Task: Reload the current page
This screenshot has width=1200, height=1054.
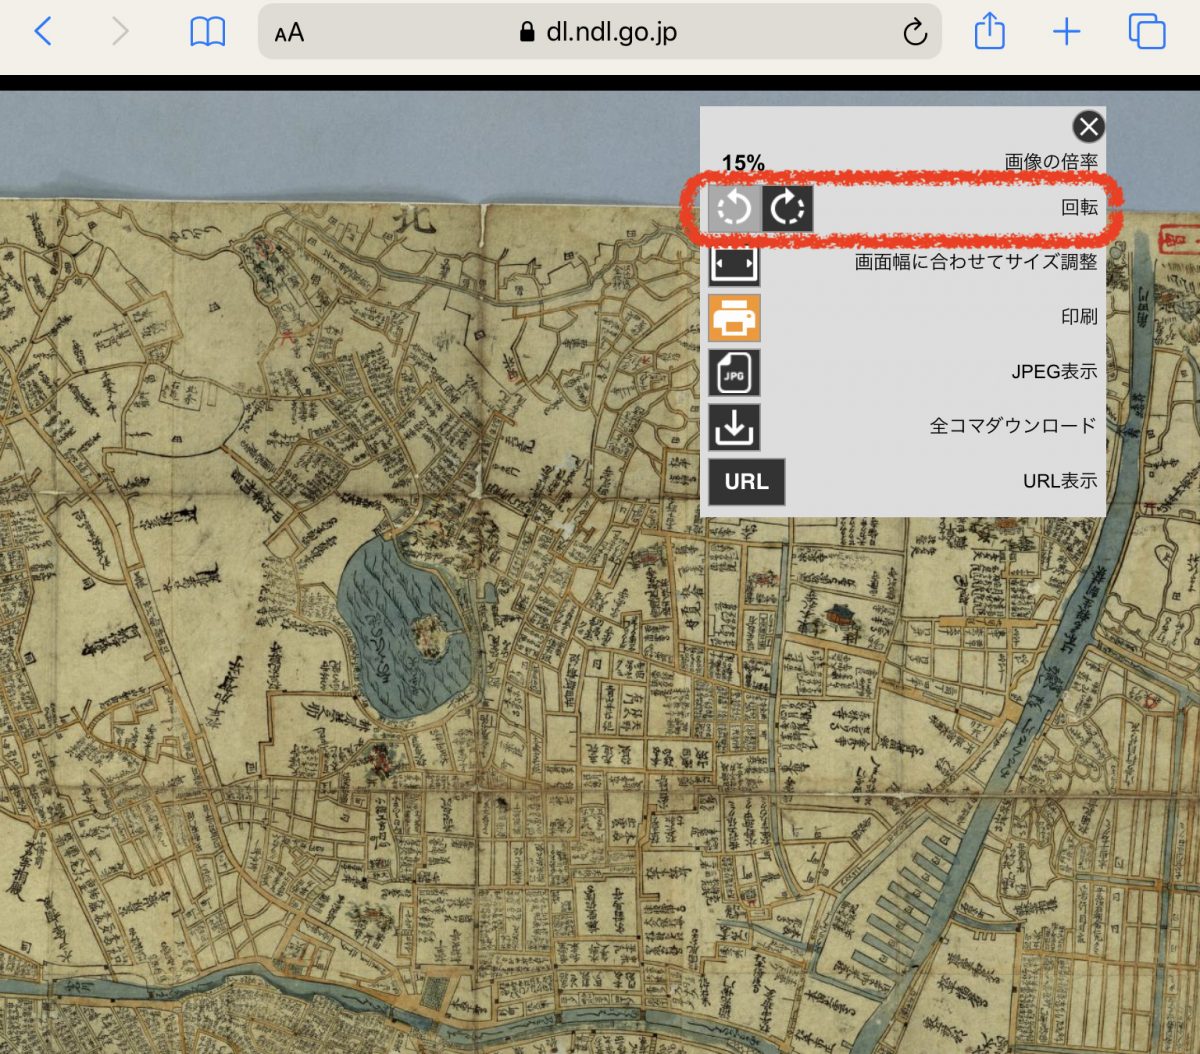Action: point(914,33)
